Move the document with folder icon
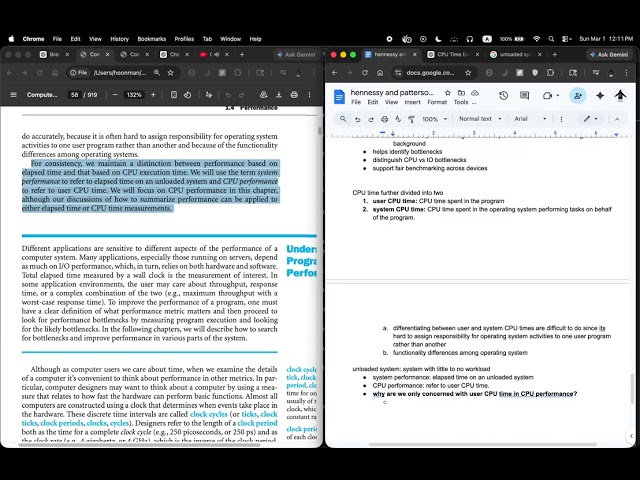 [461, 93]
